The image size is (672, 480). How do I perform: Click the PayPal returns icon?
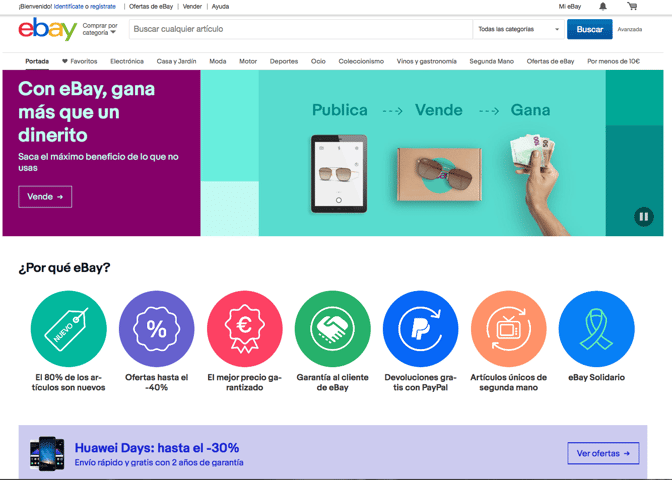[420, 329]
